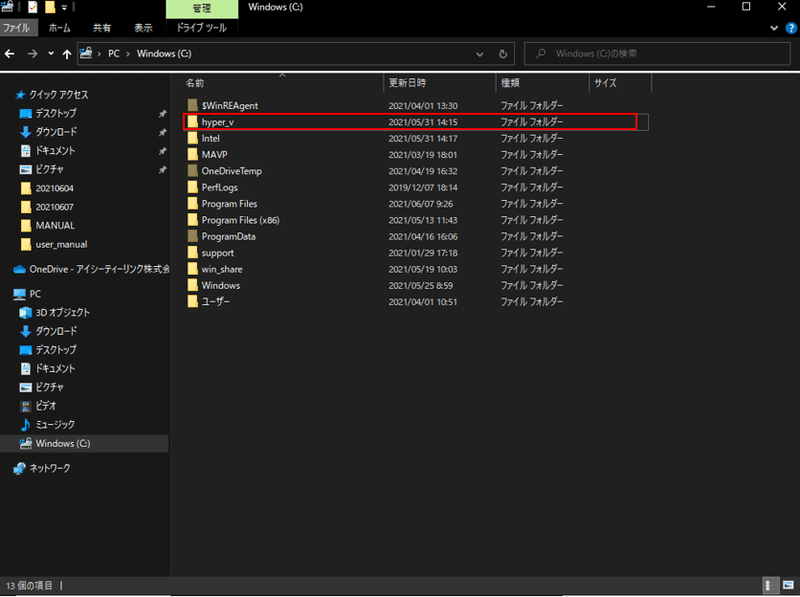
Task: Select the OneDriveTemp folder icon
Action: coord(192,171)
